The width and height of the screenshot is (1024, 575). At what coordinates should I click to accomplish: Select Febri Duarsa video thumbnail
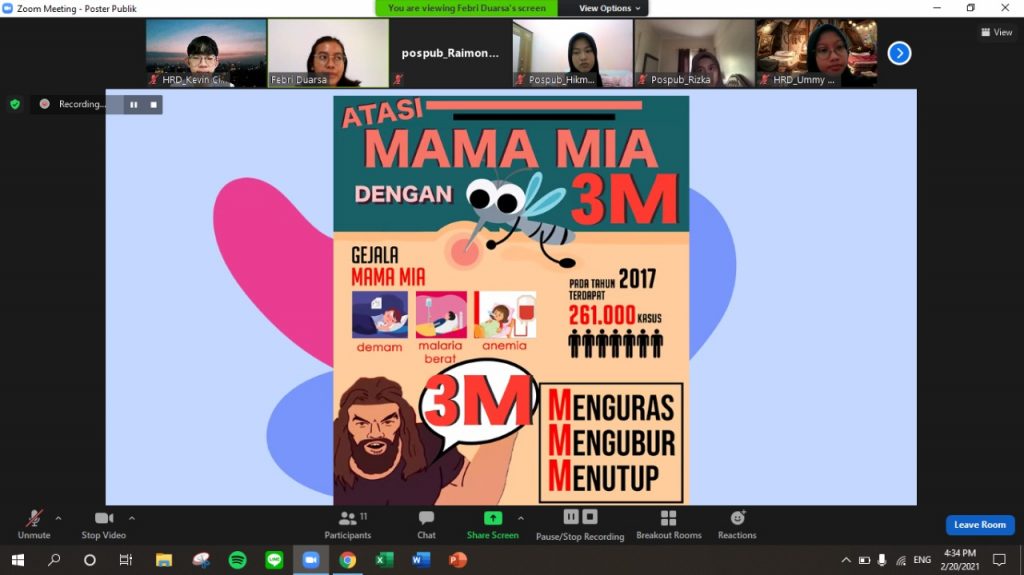[x=328, y=53]
